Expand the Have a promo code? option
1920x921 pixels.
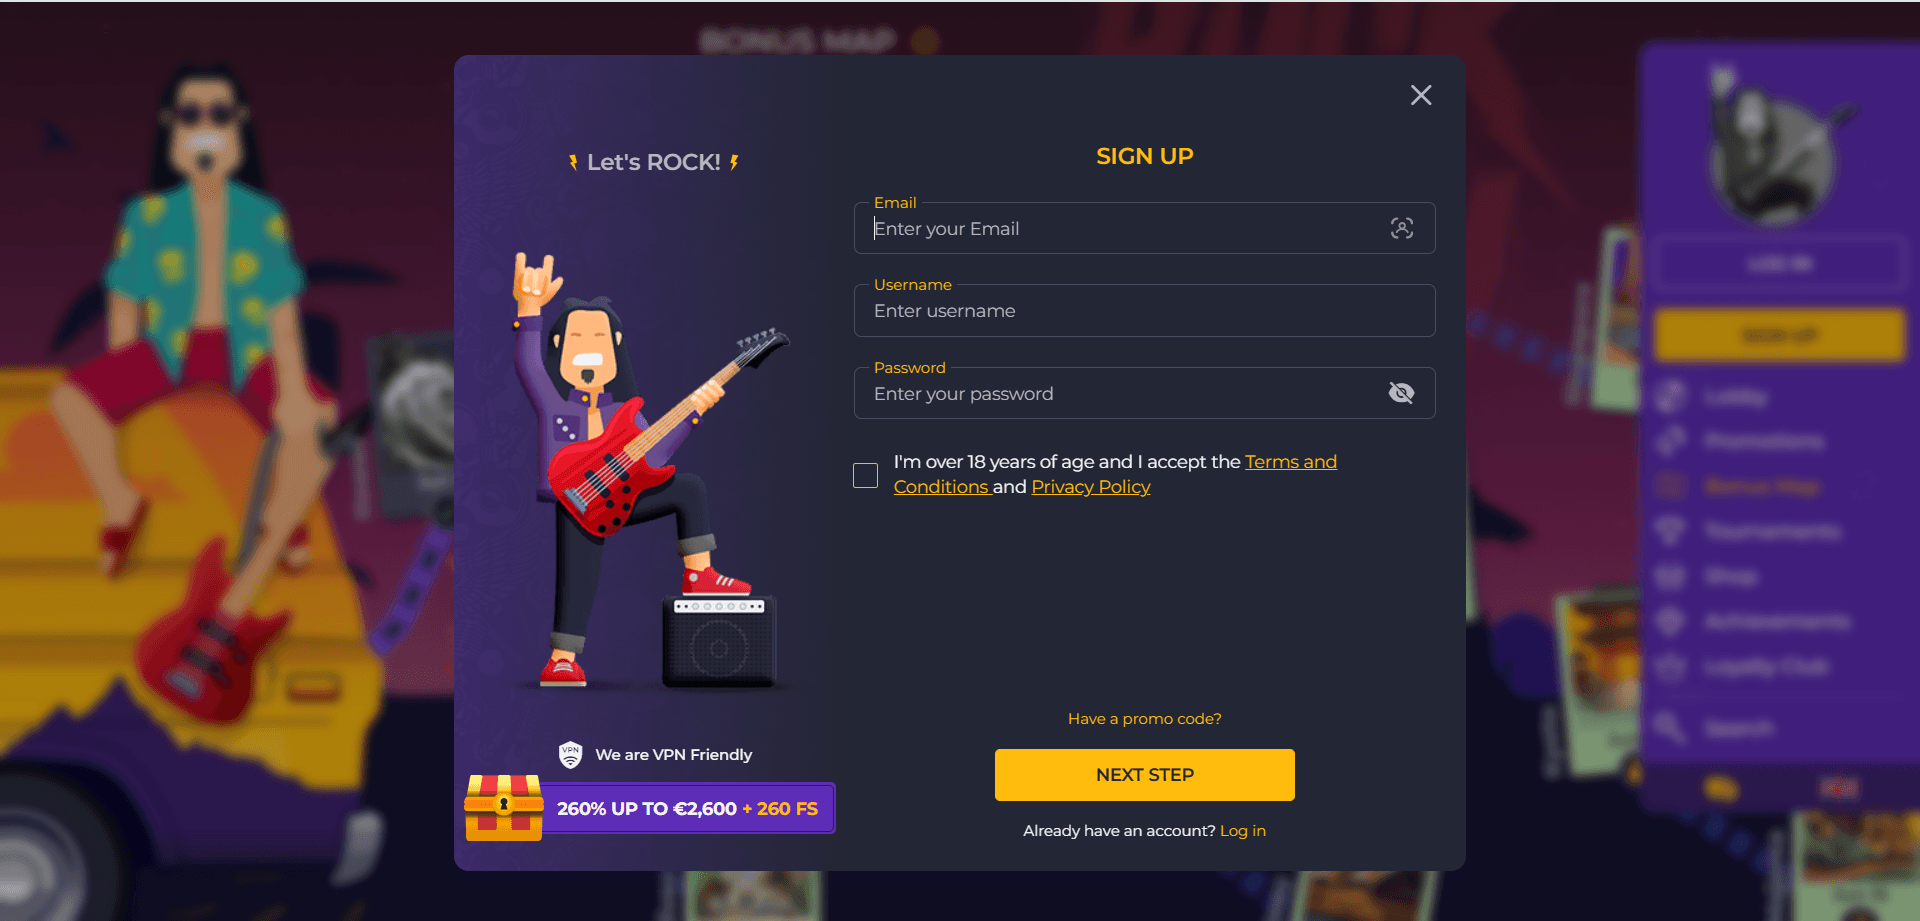tap(1144, 719)
